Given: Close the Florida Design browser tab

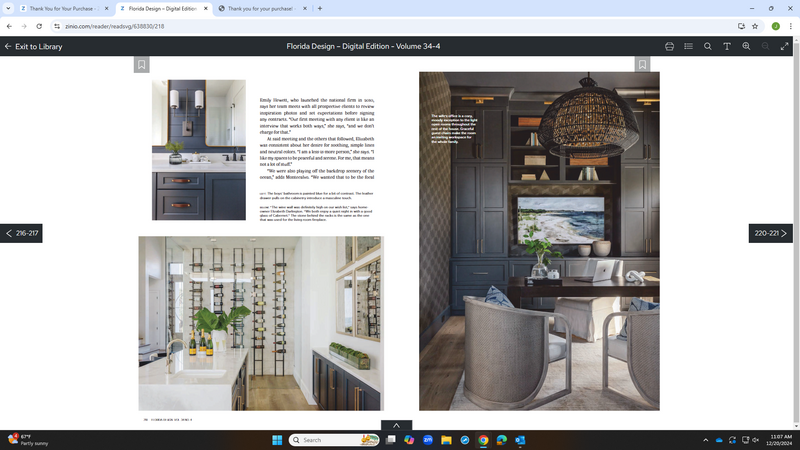Looking at the screenshot, I should (x=206, y=9).
